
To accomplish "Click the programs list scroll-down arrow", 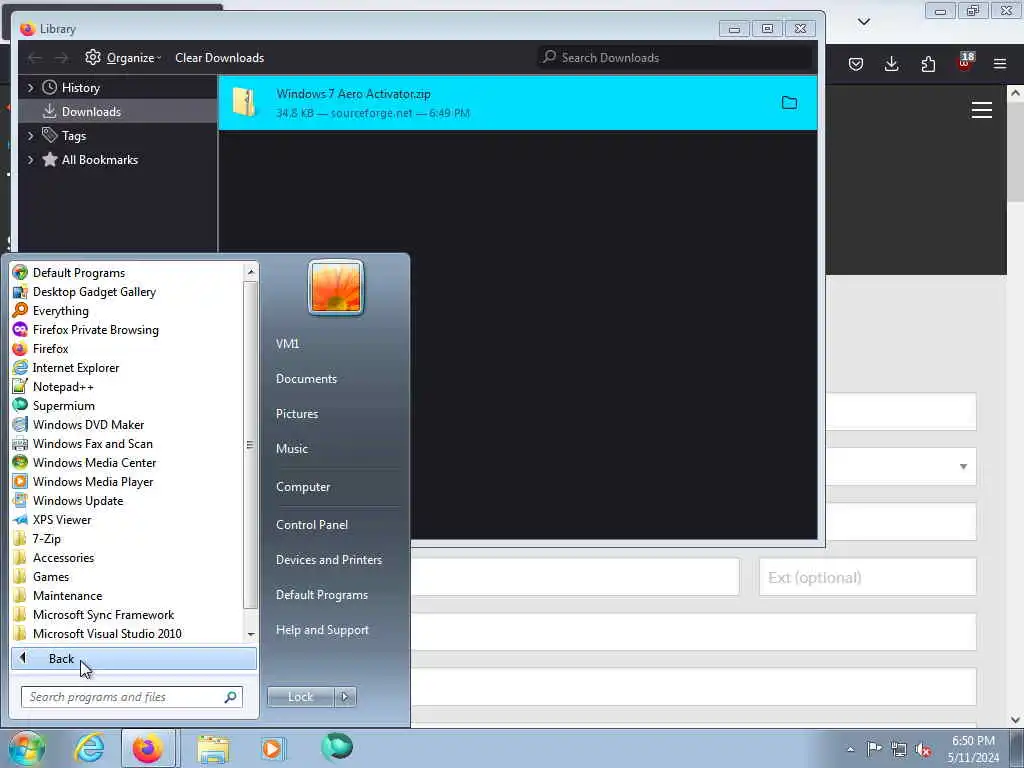I will click(251, 634).
